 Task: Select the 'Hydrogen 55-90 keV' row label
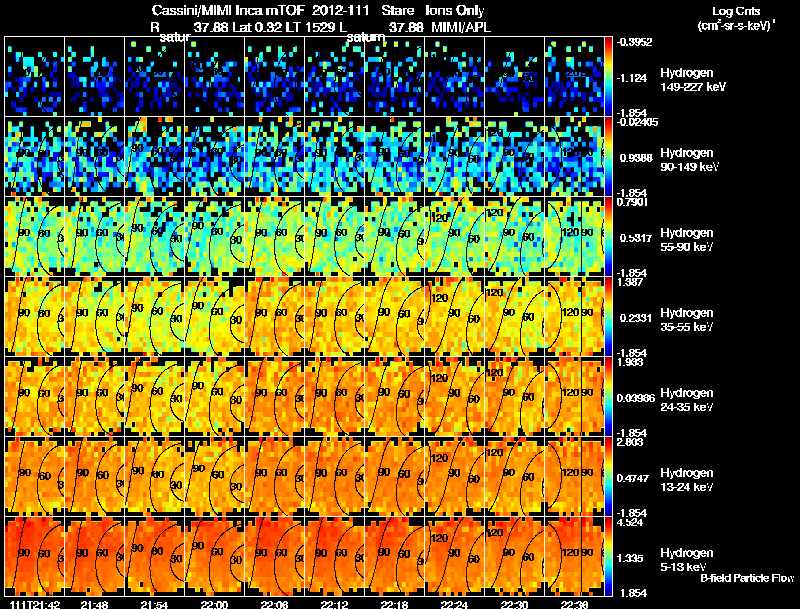pyautogui.click(x=687, y=240)
